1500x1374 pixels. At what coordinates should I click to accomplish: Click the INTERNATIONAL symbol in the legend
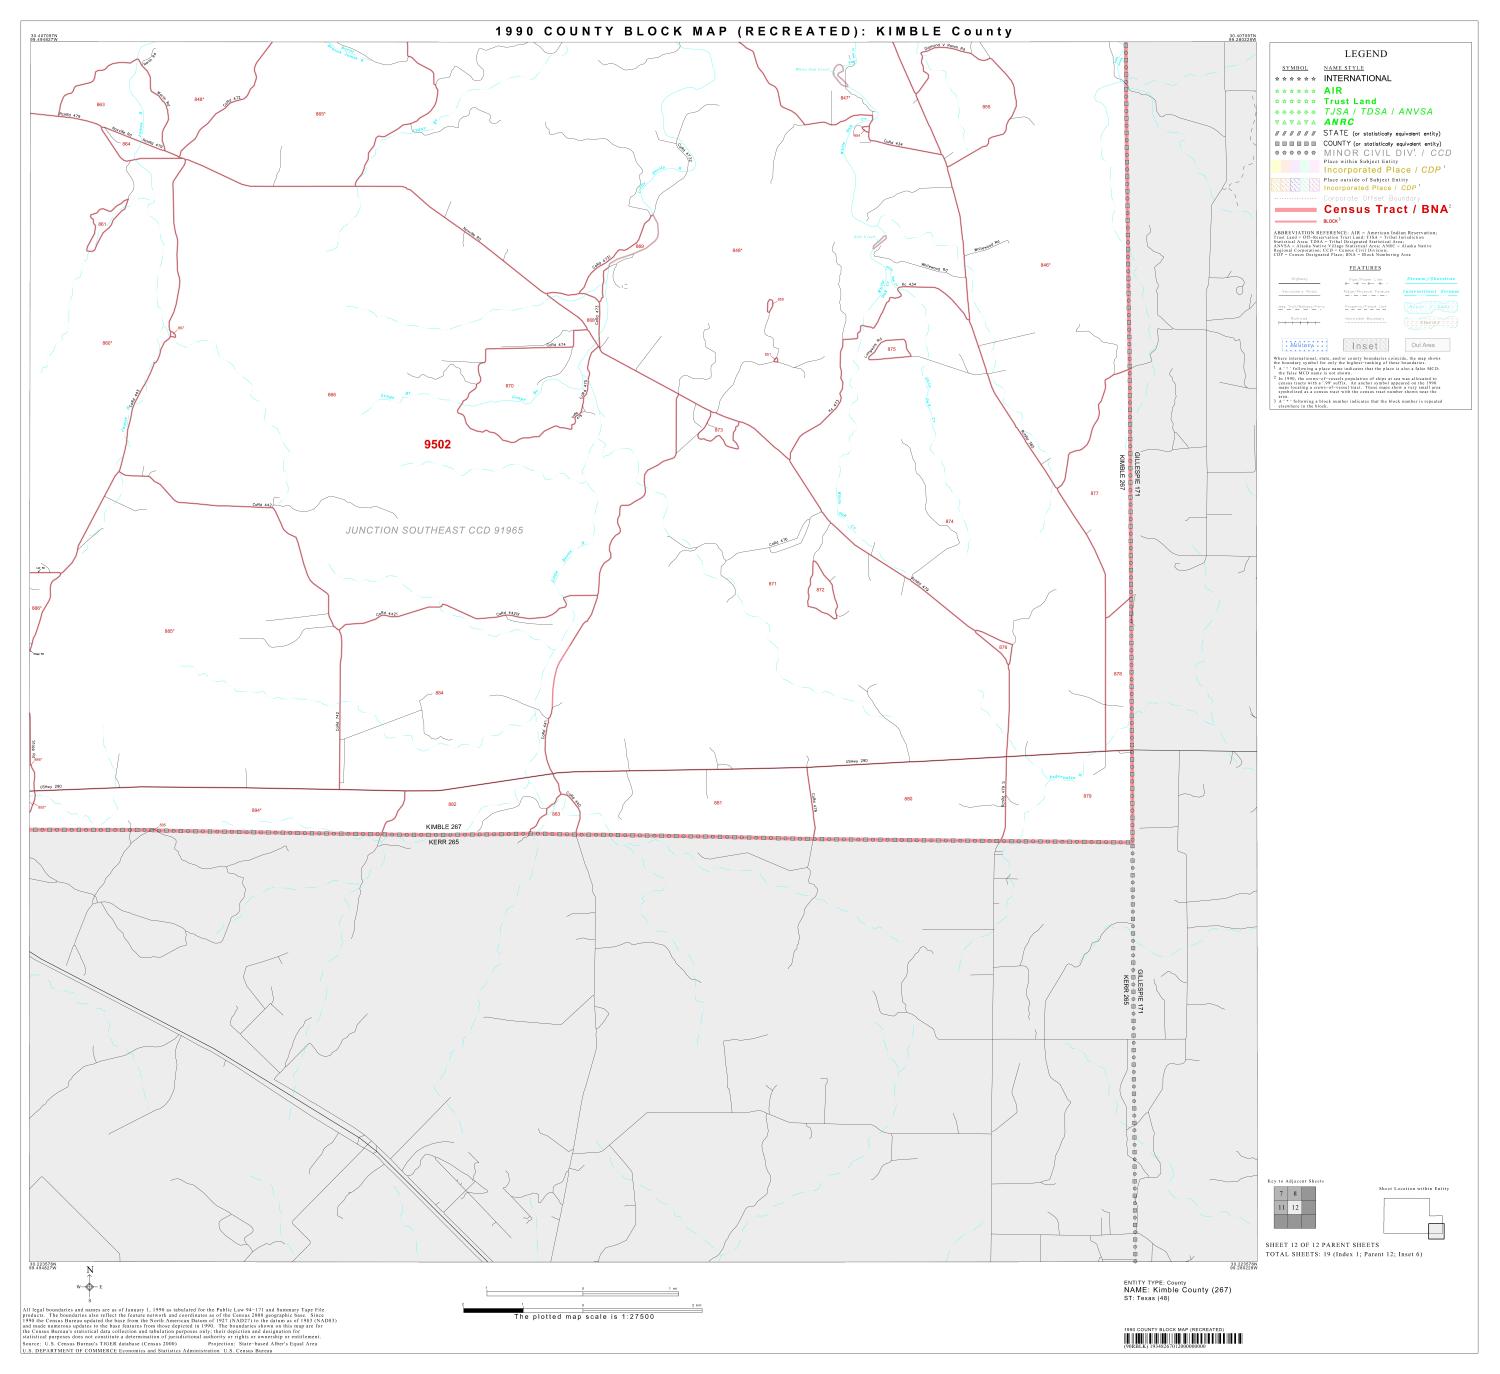pos(1294,77)
